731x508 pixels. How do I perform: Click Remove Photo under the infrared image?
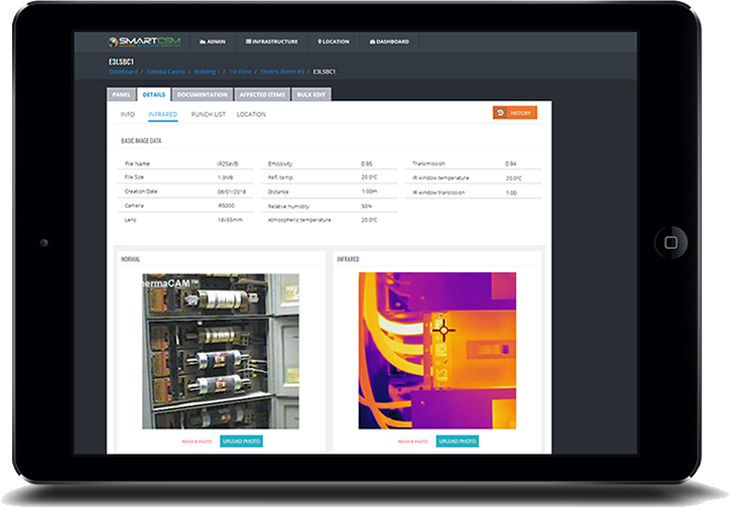click(x=413, y=441)
